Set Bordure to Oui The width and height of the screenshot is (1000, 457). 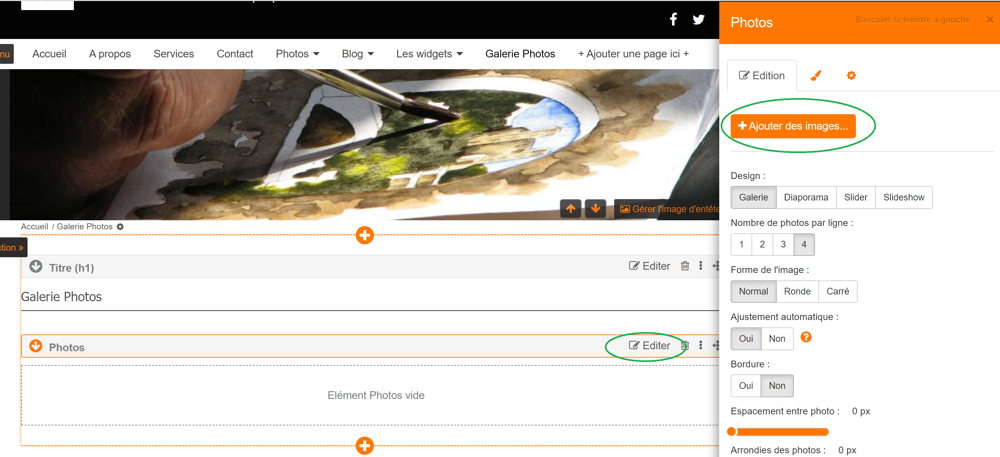[x=746, y=385]
